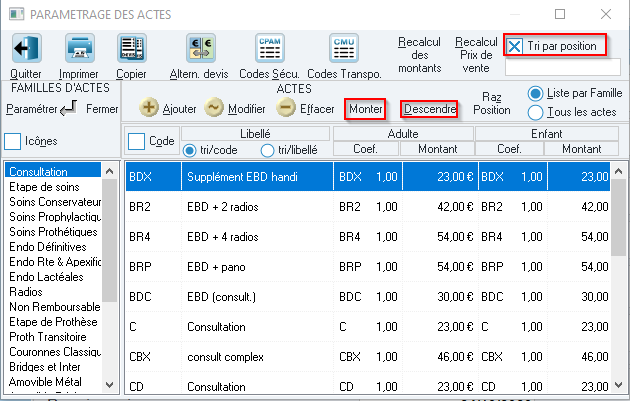Viewport: 630px width, 401px height.
Task: Choose Tous les actes option
Action: [535, 113]
